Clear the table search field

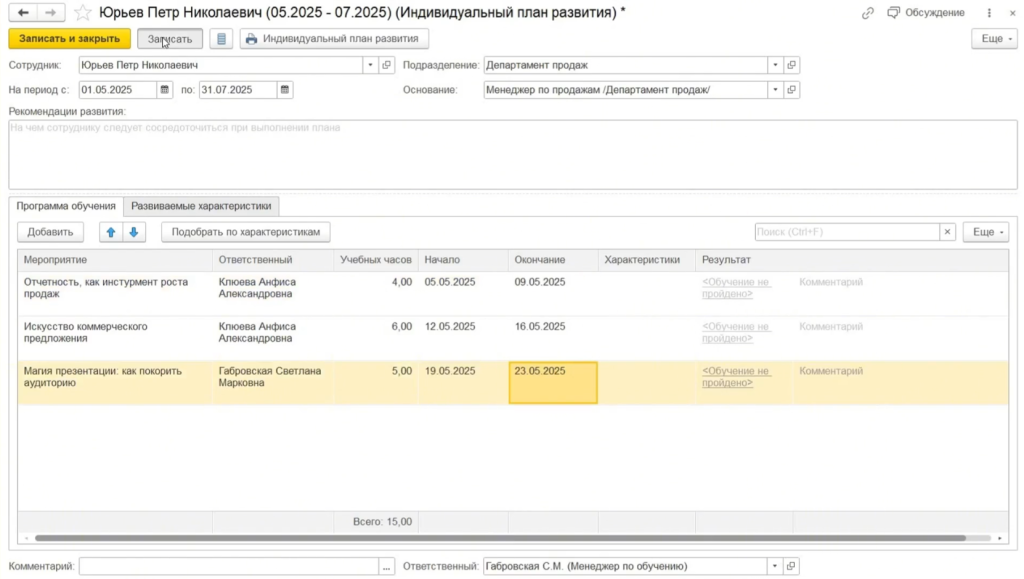[947, 232]
